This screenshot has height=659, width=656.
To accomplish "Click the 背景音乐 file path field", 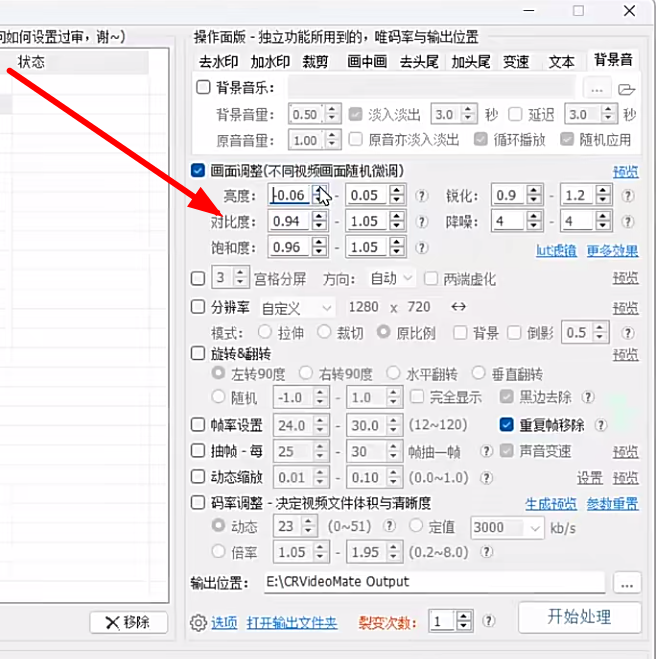I will [x=432, y=88].
